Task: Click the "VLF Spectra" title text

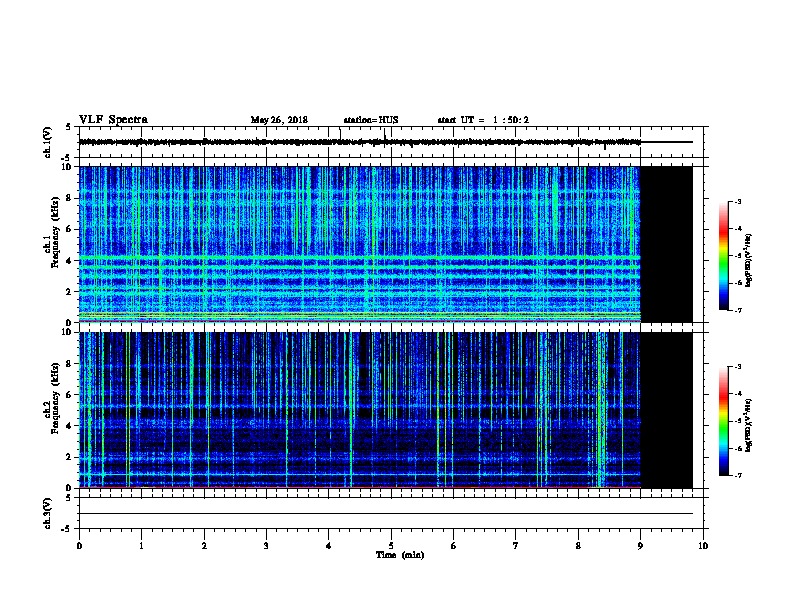Action: (x=113, y=120)
